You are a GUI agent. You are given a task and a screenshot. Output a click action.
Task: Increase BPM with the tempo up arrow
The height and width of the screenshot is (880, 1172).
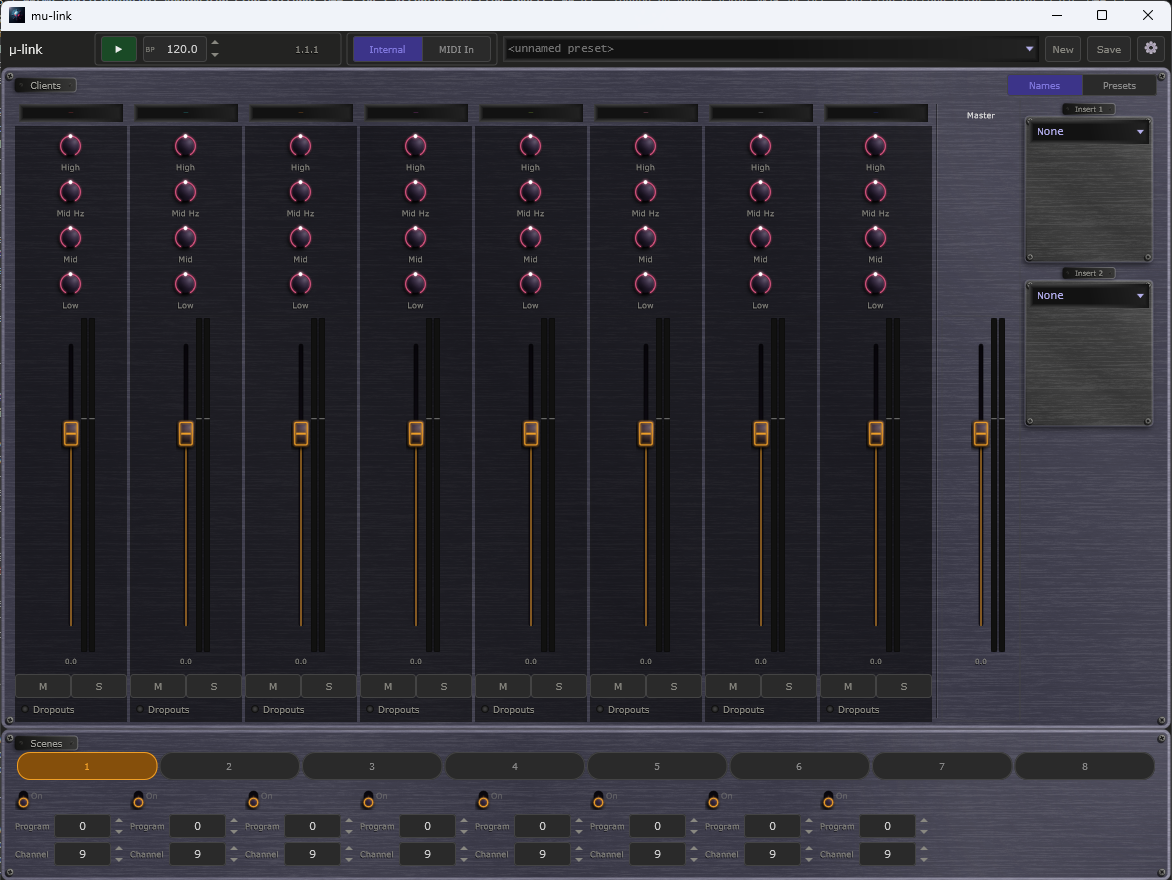point(215,43)
